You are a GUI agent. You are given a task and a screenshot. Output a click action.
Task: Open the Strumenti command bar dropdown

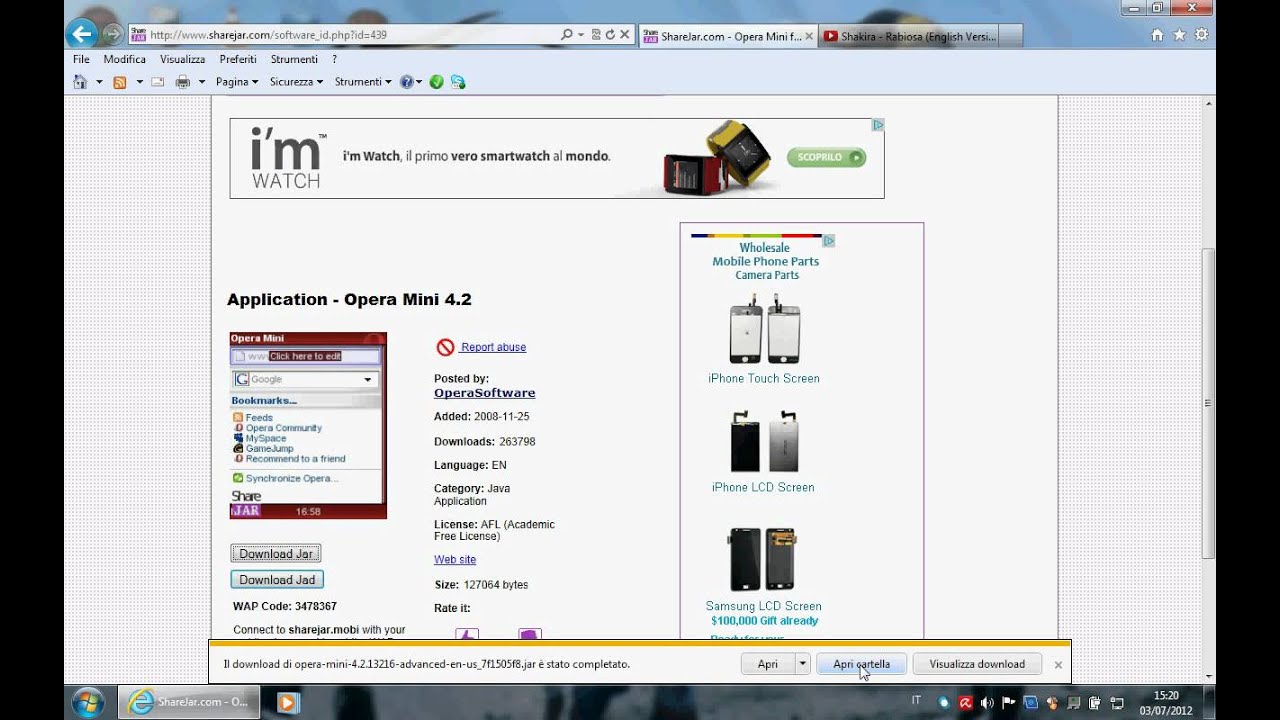point(363,82)
